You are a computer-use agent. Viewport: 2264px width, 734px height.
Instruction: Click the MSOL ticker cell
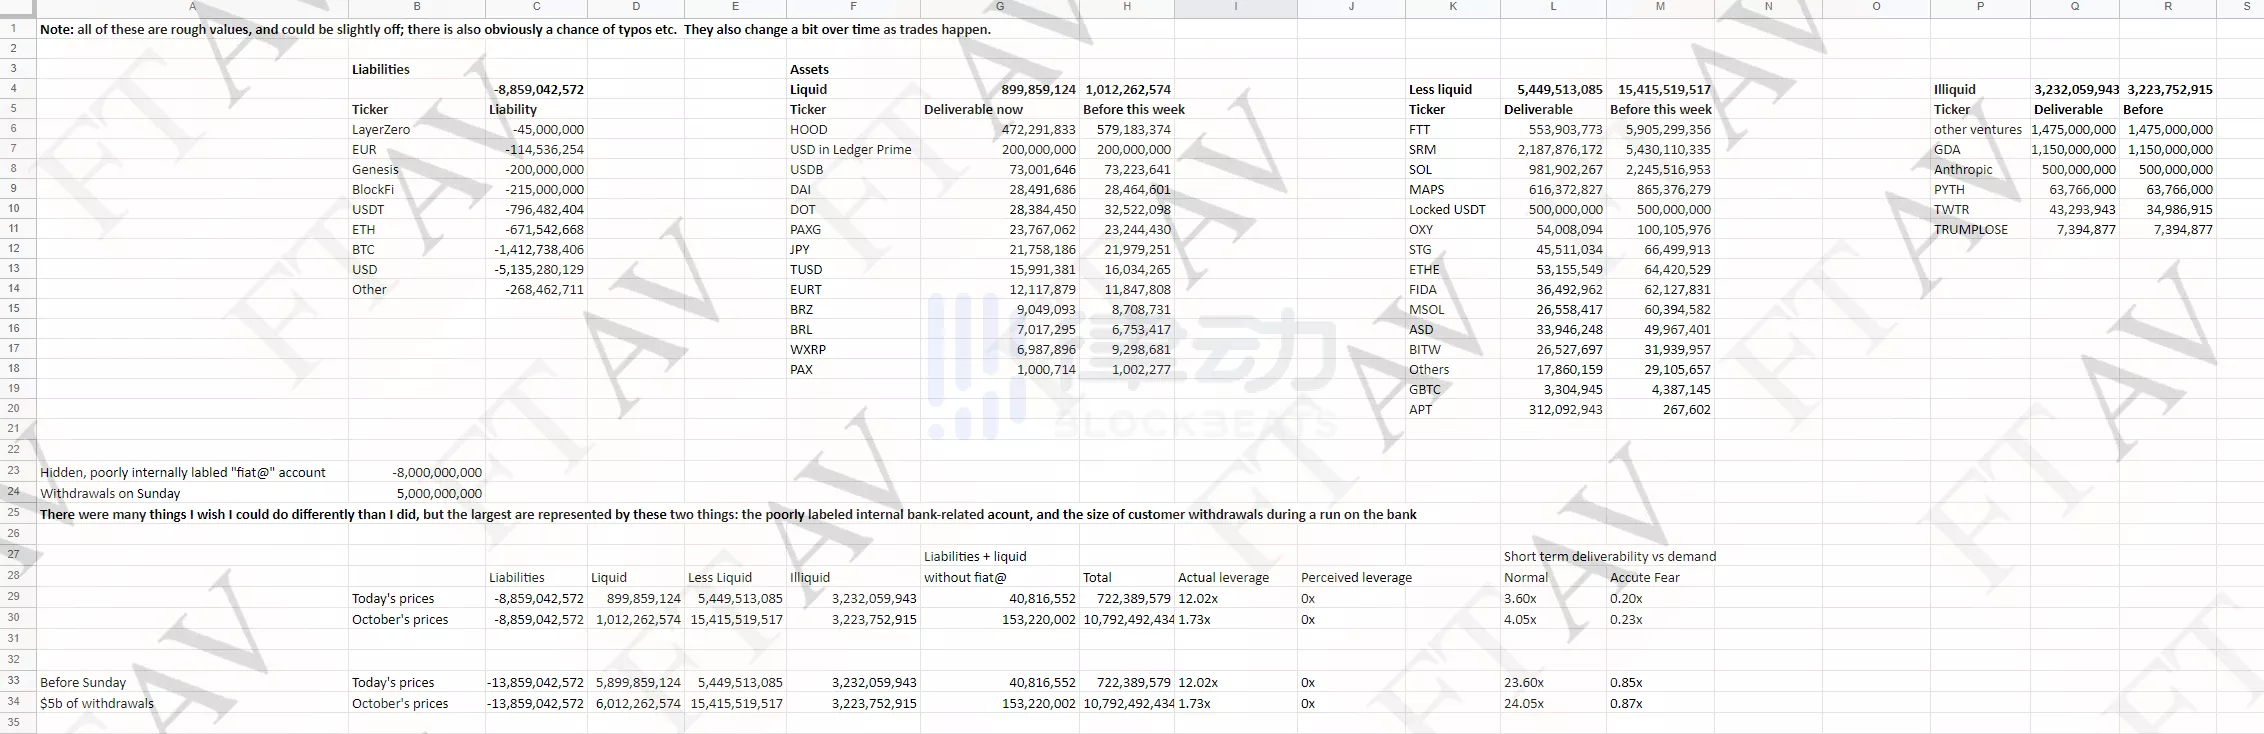[1427, 309]
